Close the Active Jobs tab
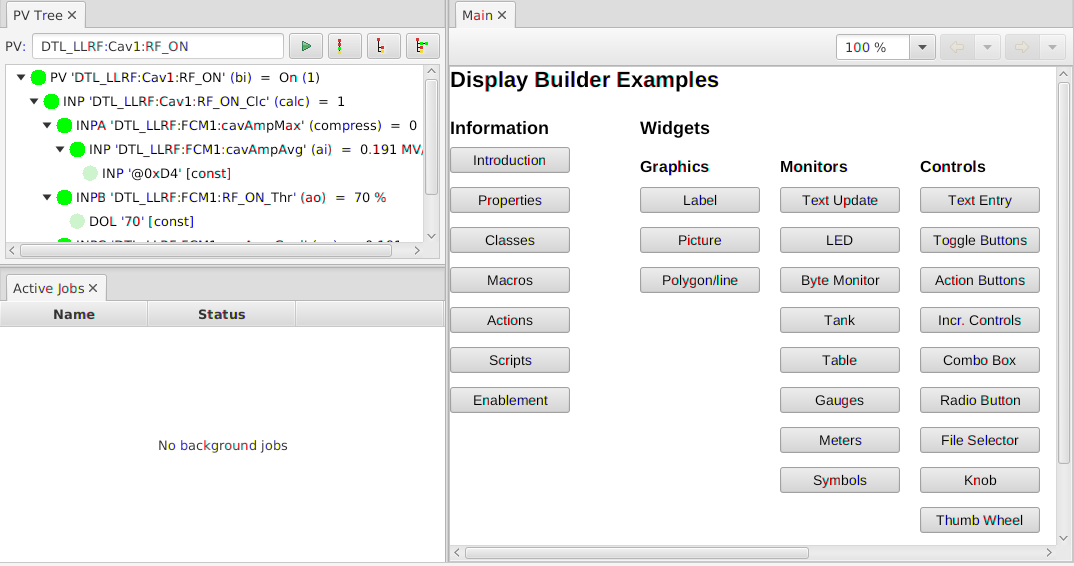 (93, 288)
